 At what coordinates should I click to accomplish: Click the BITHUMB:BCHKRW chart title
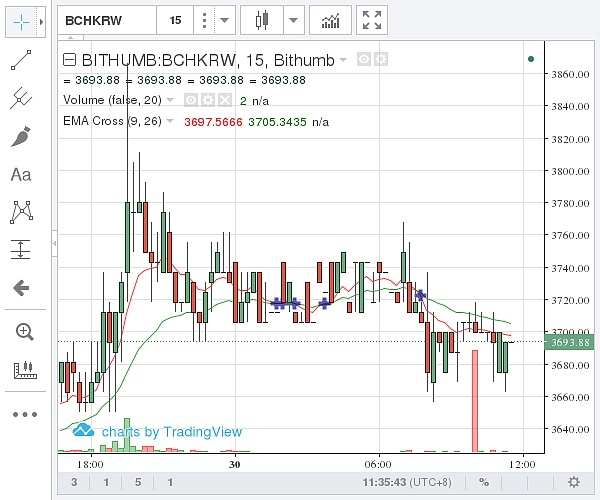click(x=208, y=60)
